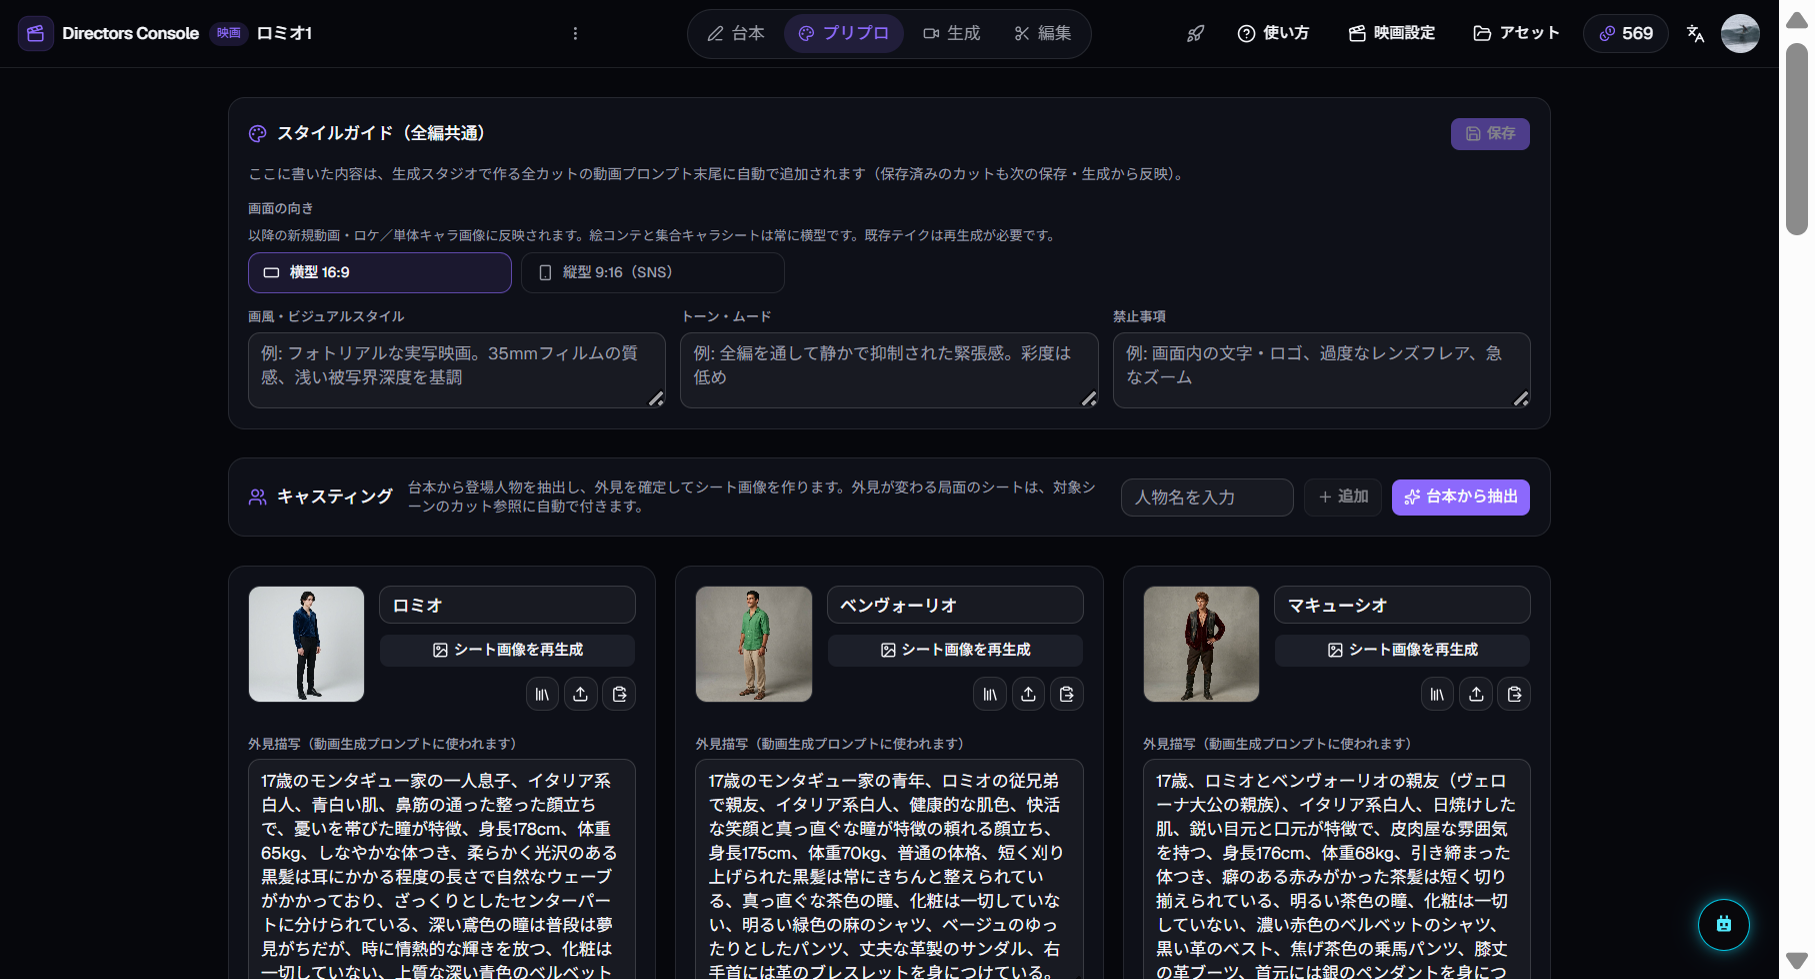Screen dimensions: 1815x979
Task: Open library for マキューシオ sheet image
Action: pyautogui.click(x=1437, y=694)
